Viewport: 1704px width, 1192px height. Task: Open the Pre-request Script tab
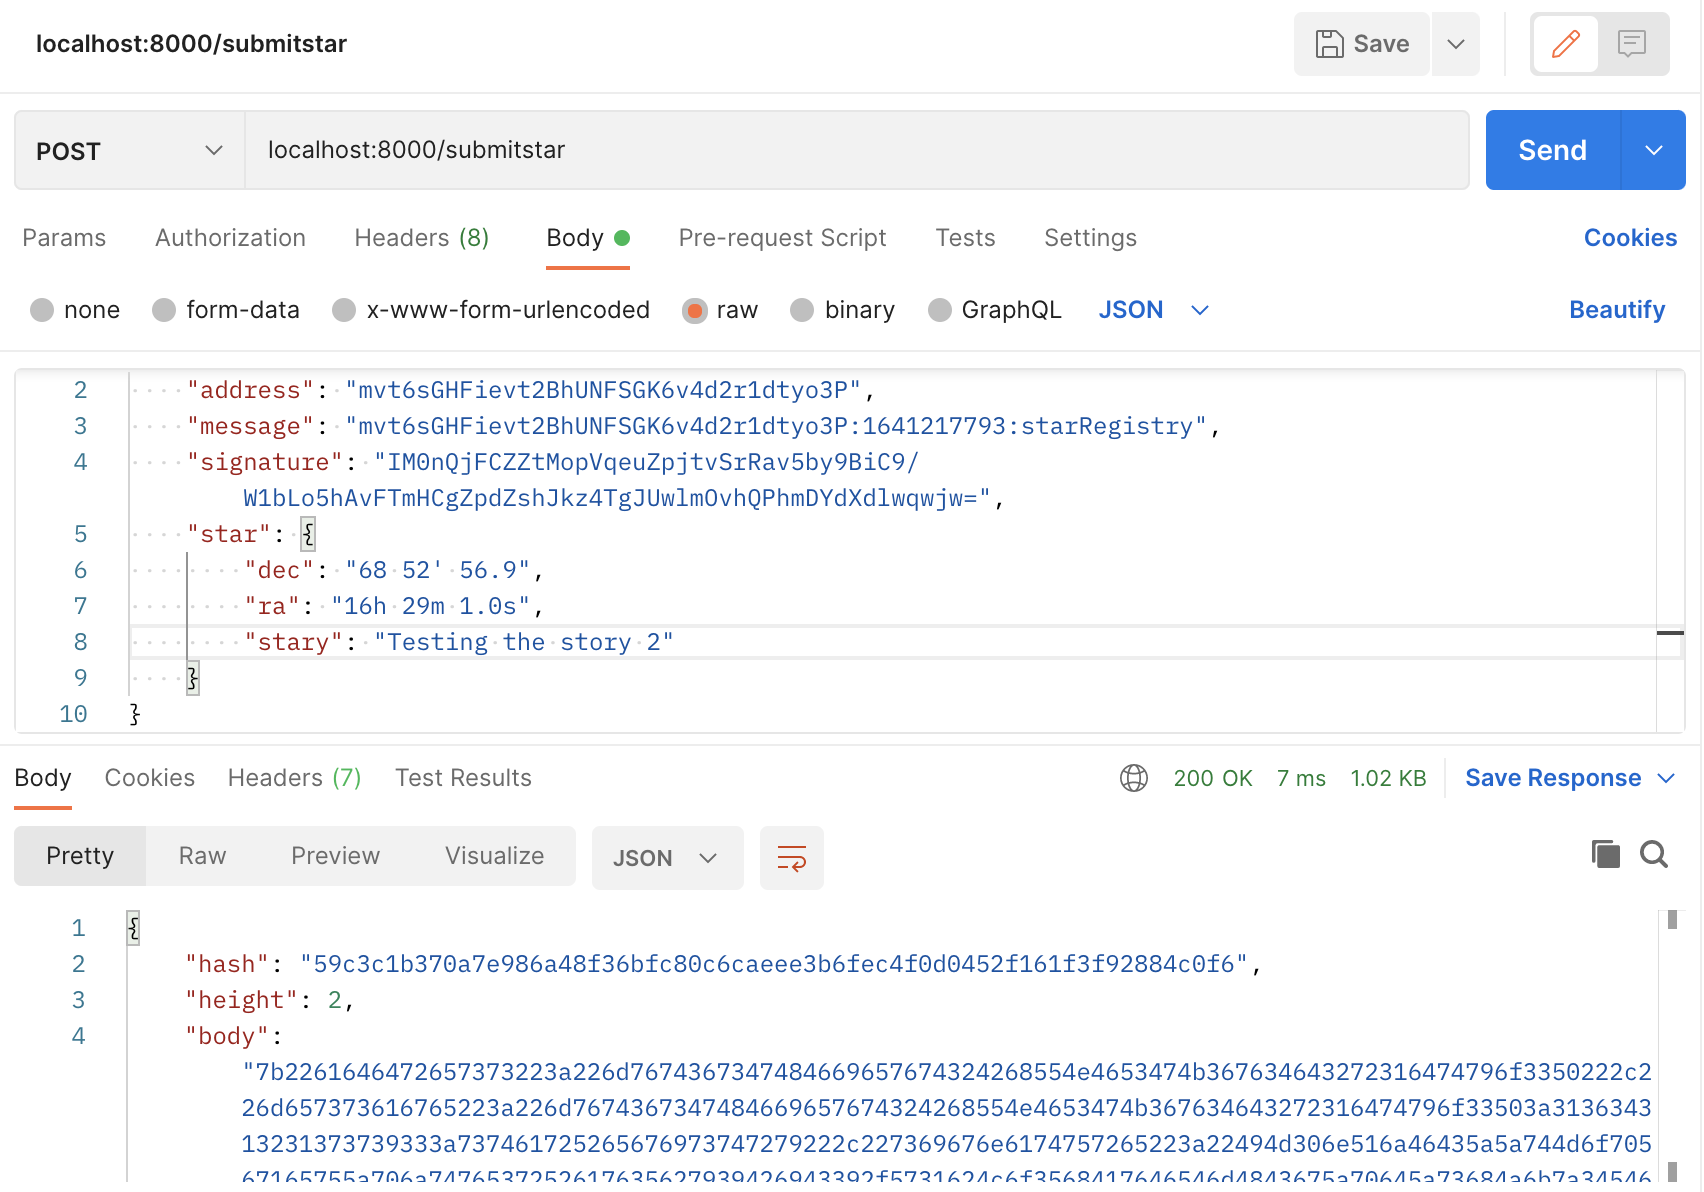[782, 238]
